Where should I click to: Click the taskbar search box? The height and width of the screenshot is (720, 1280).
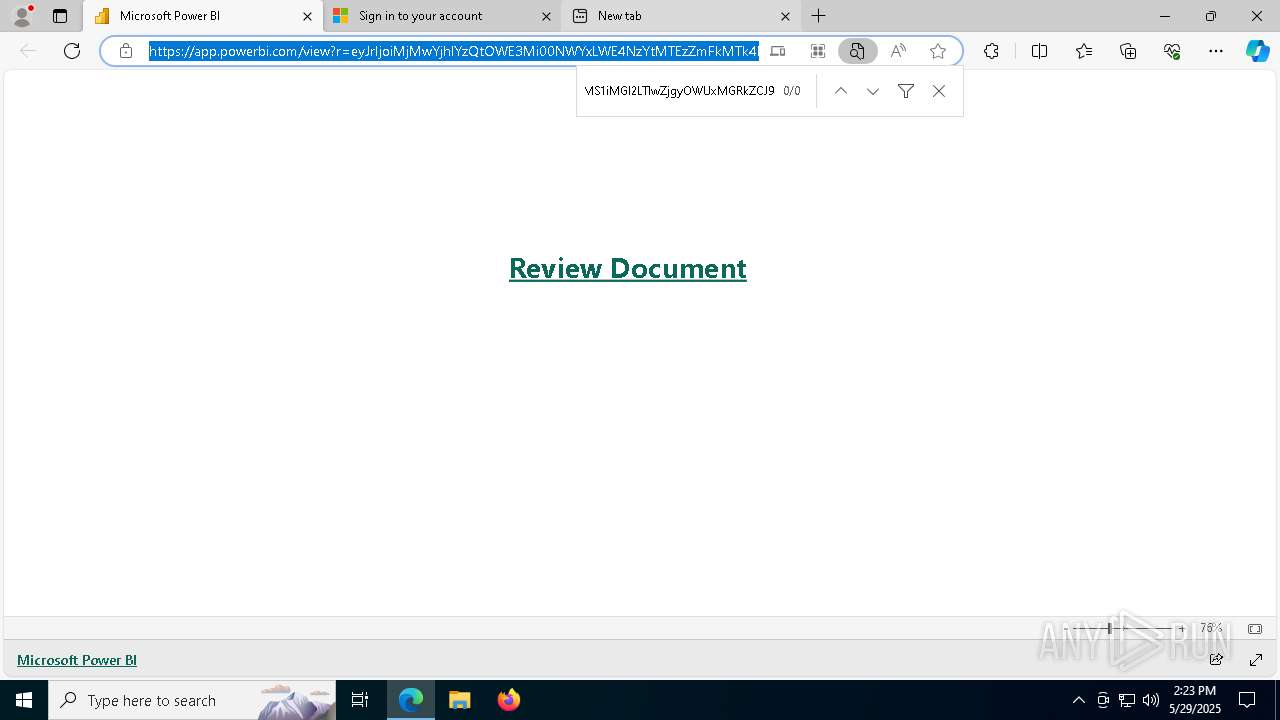[x=192, y=700]
